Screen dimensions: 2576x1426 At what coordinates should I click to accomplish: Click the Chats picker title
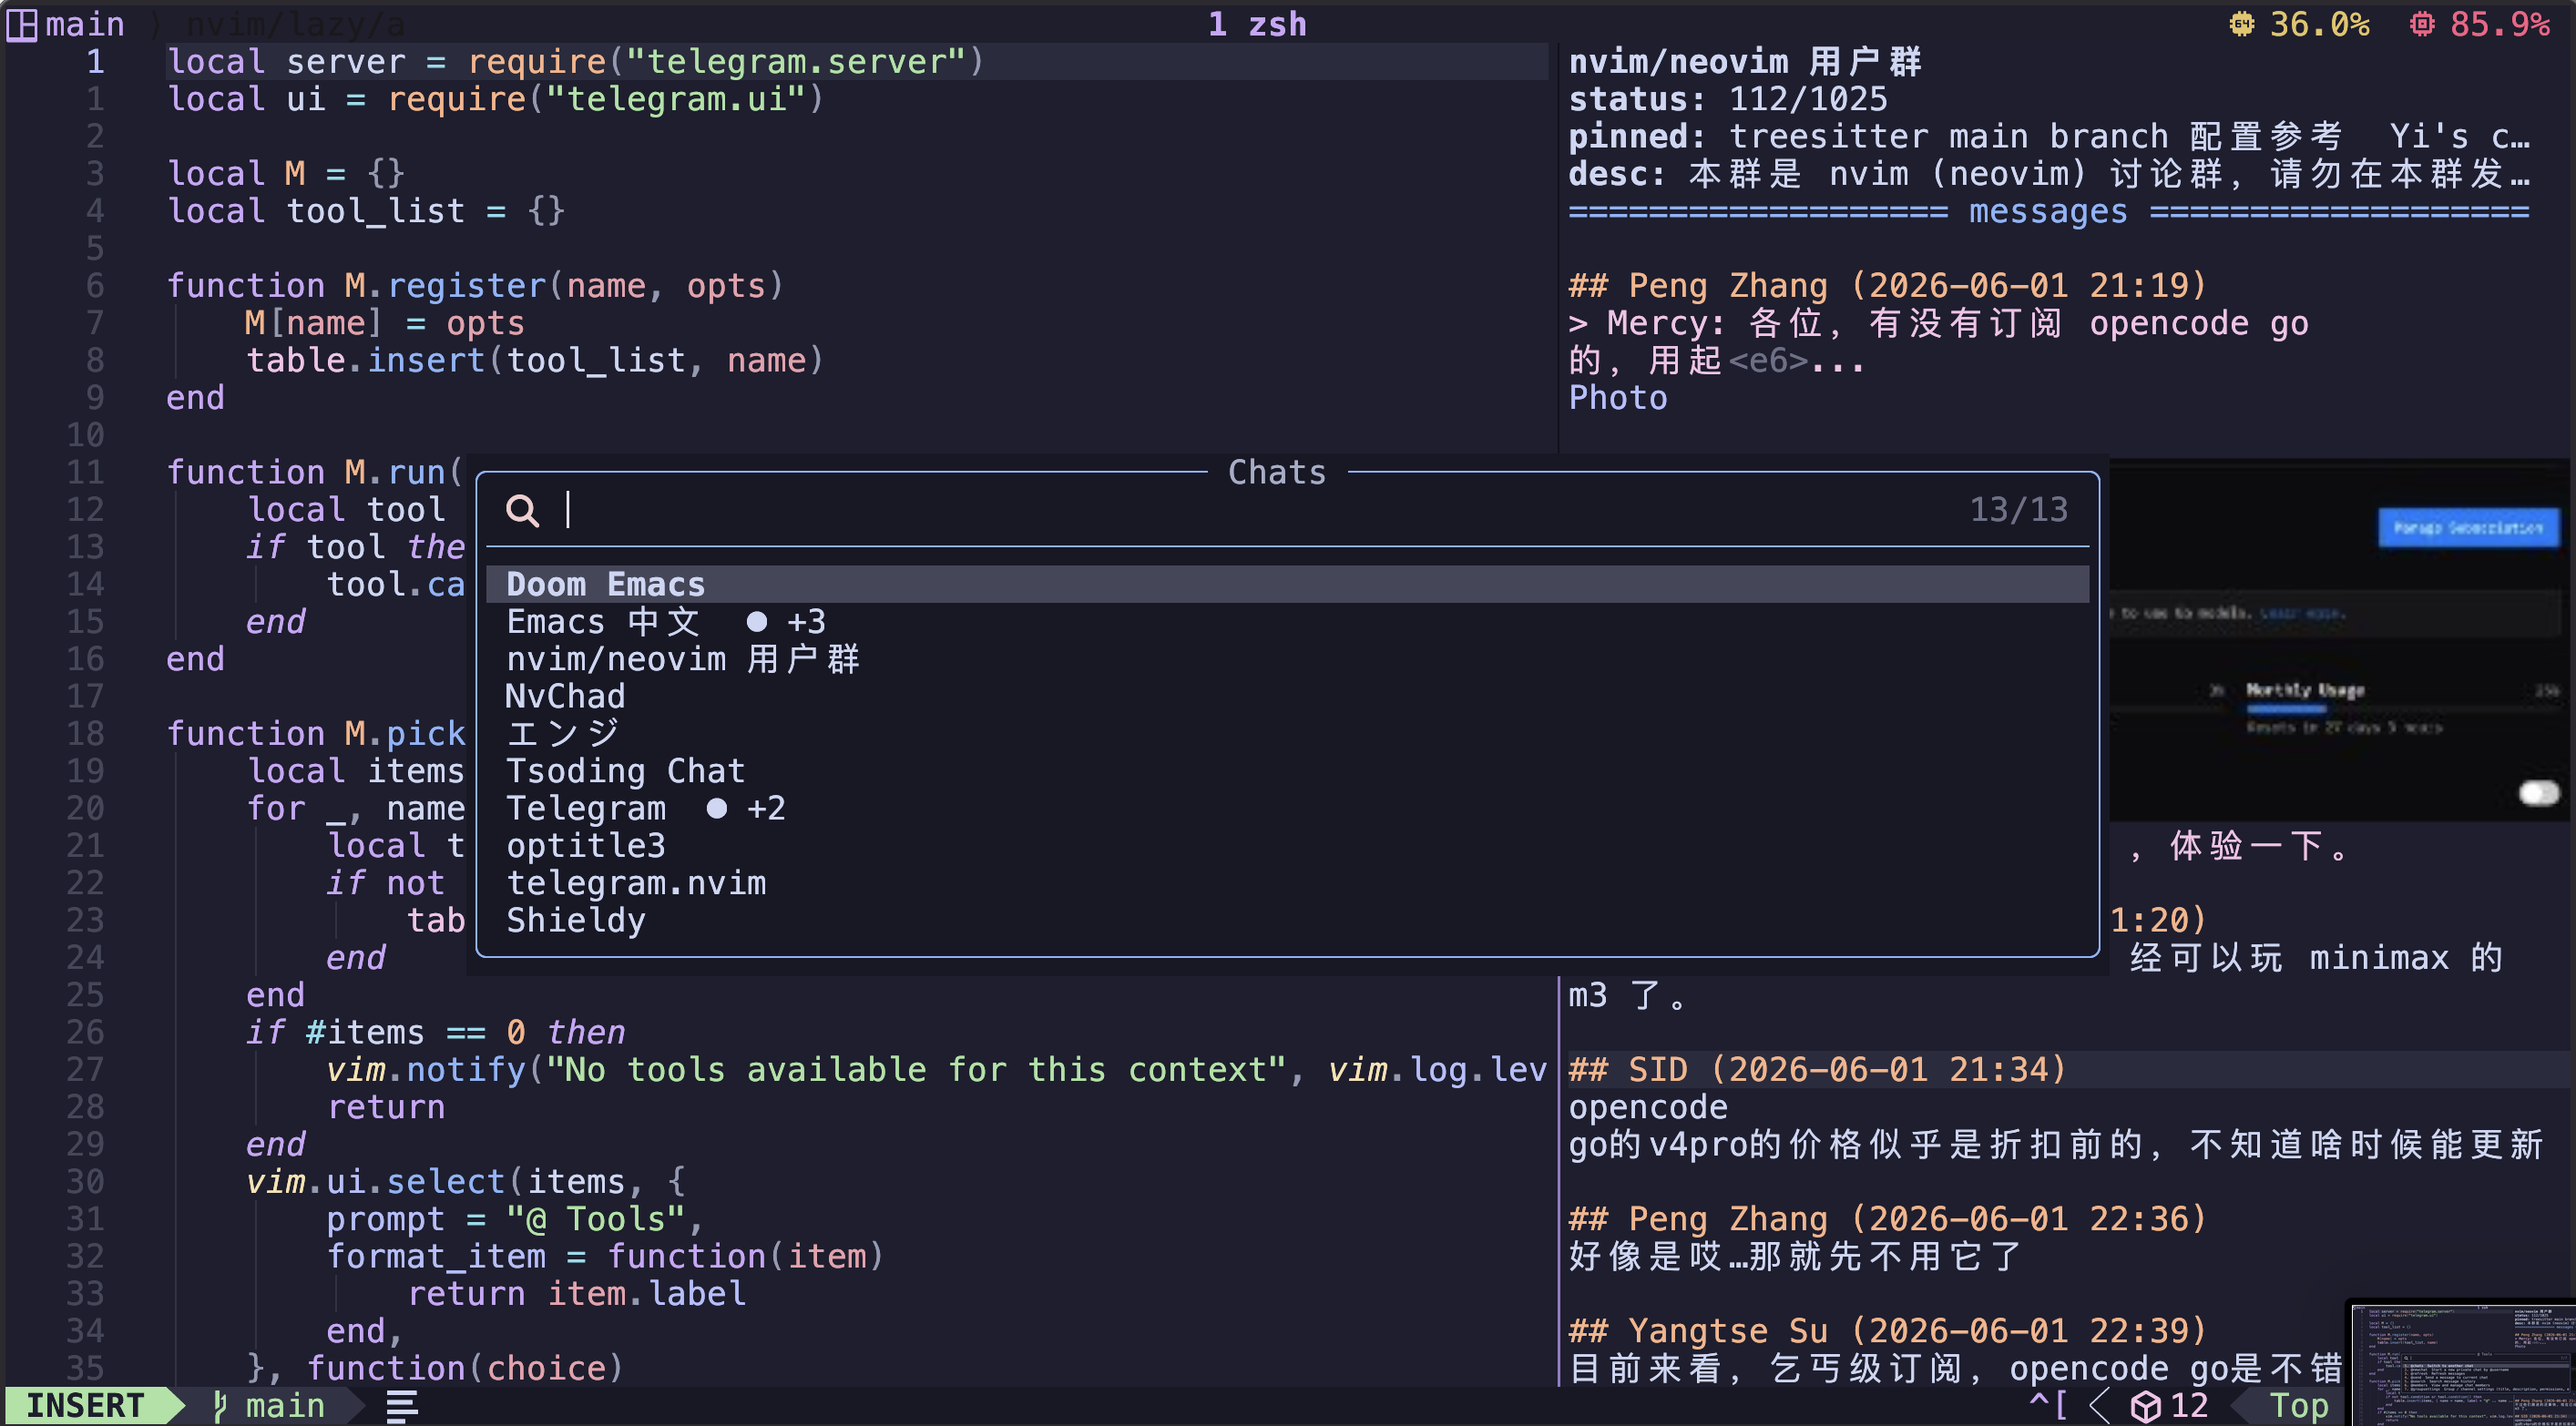(1277, 472)
